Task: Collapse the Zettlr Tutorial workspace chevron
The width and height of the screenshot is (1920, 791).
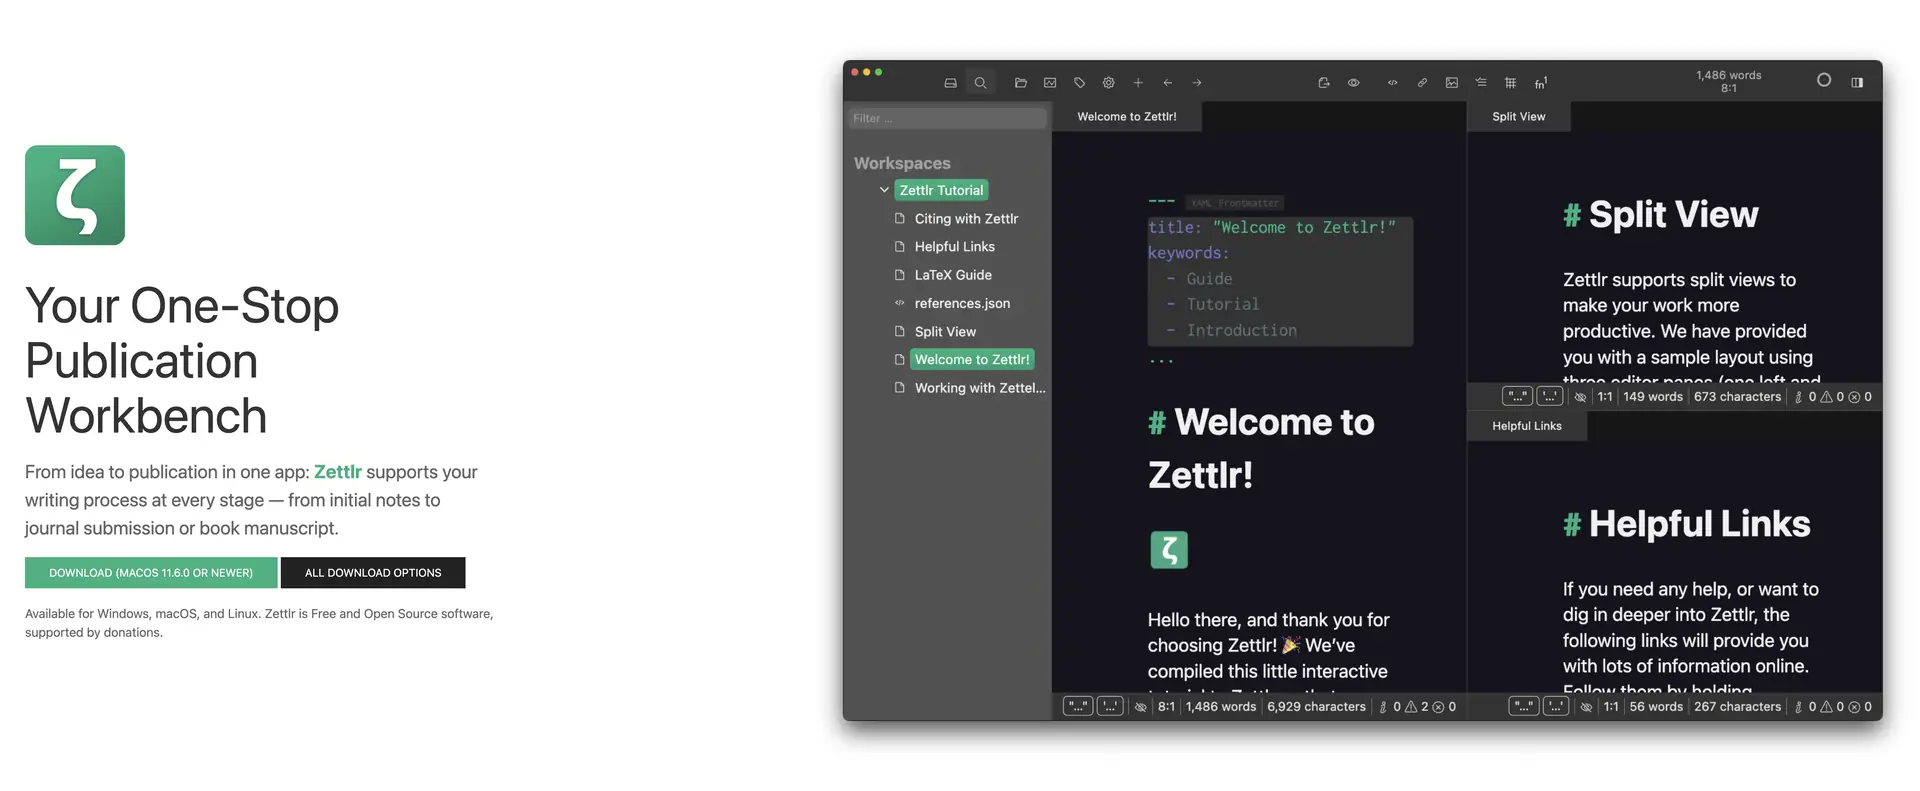Action: [x=884, y=190]
